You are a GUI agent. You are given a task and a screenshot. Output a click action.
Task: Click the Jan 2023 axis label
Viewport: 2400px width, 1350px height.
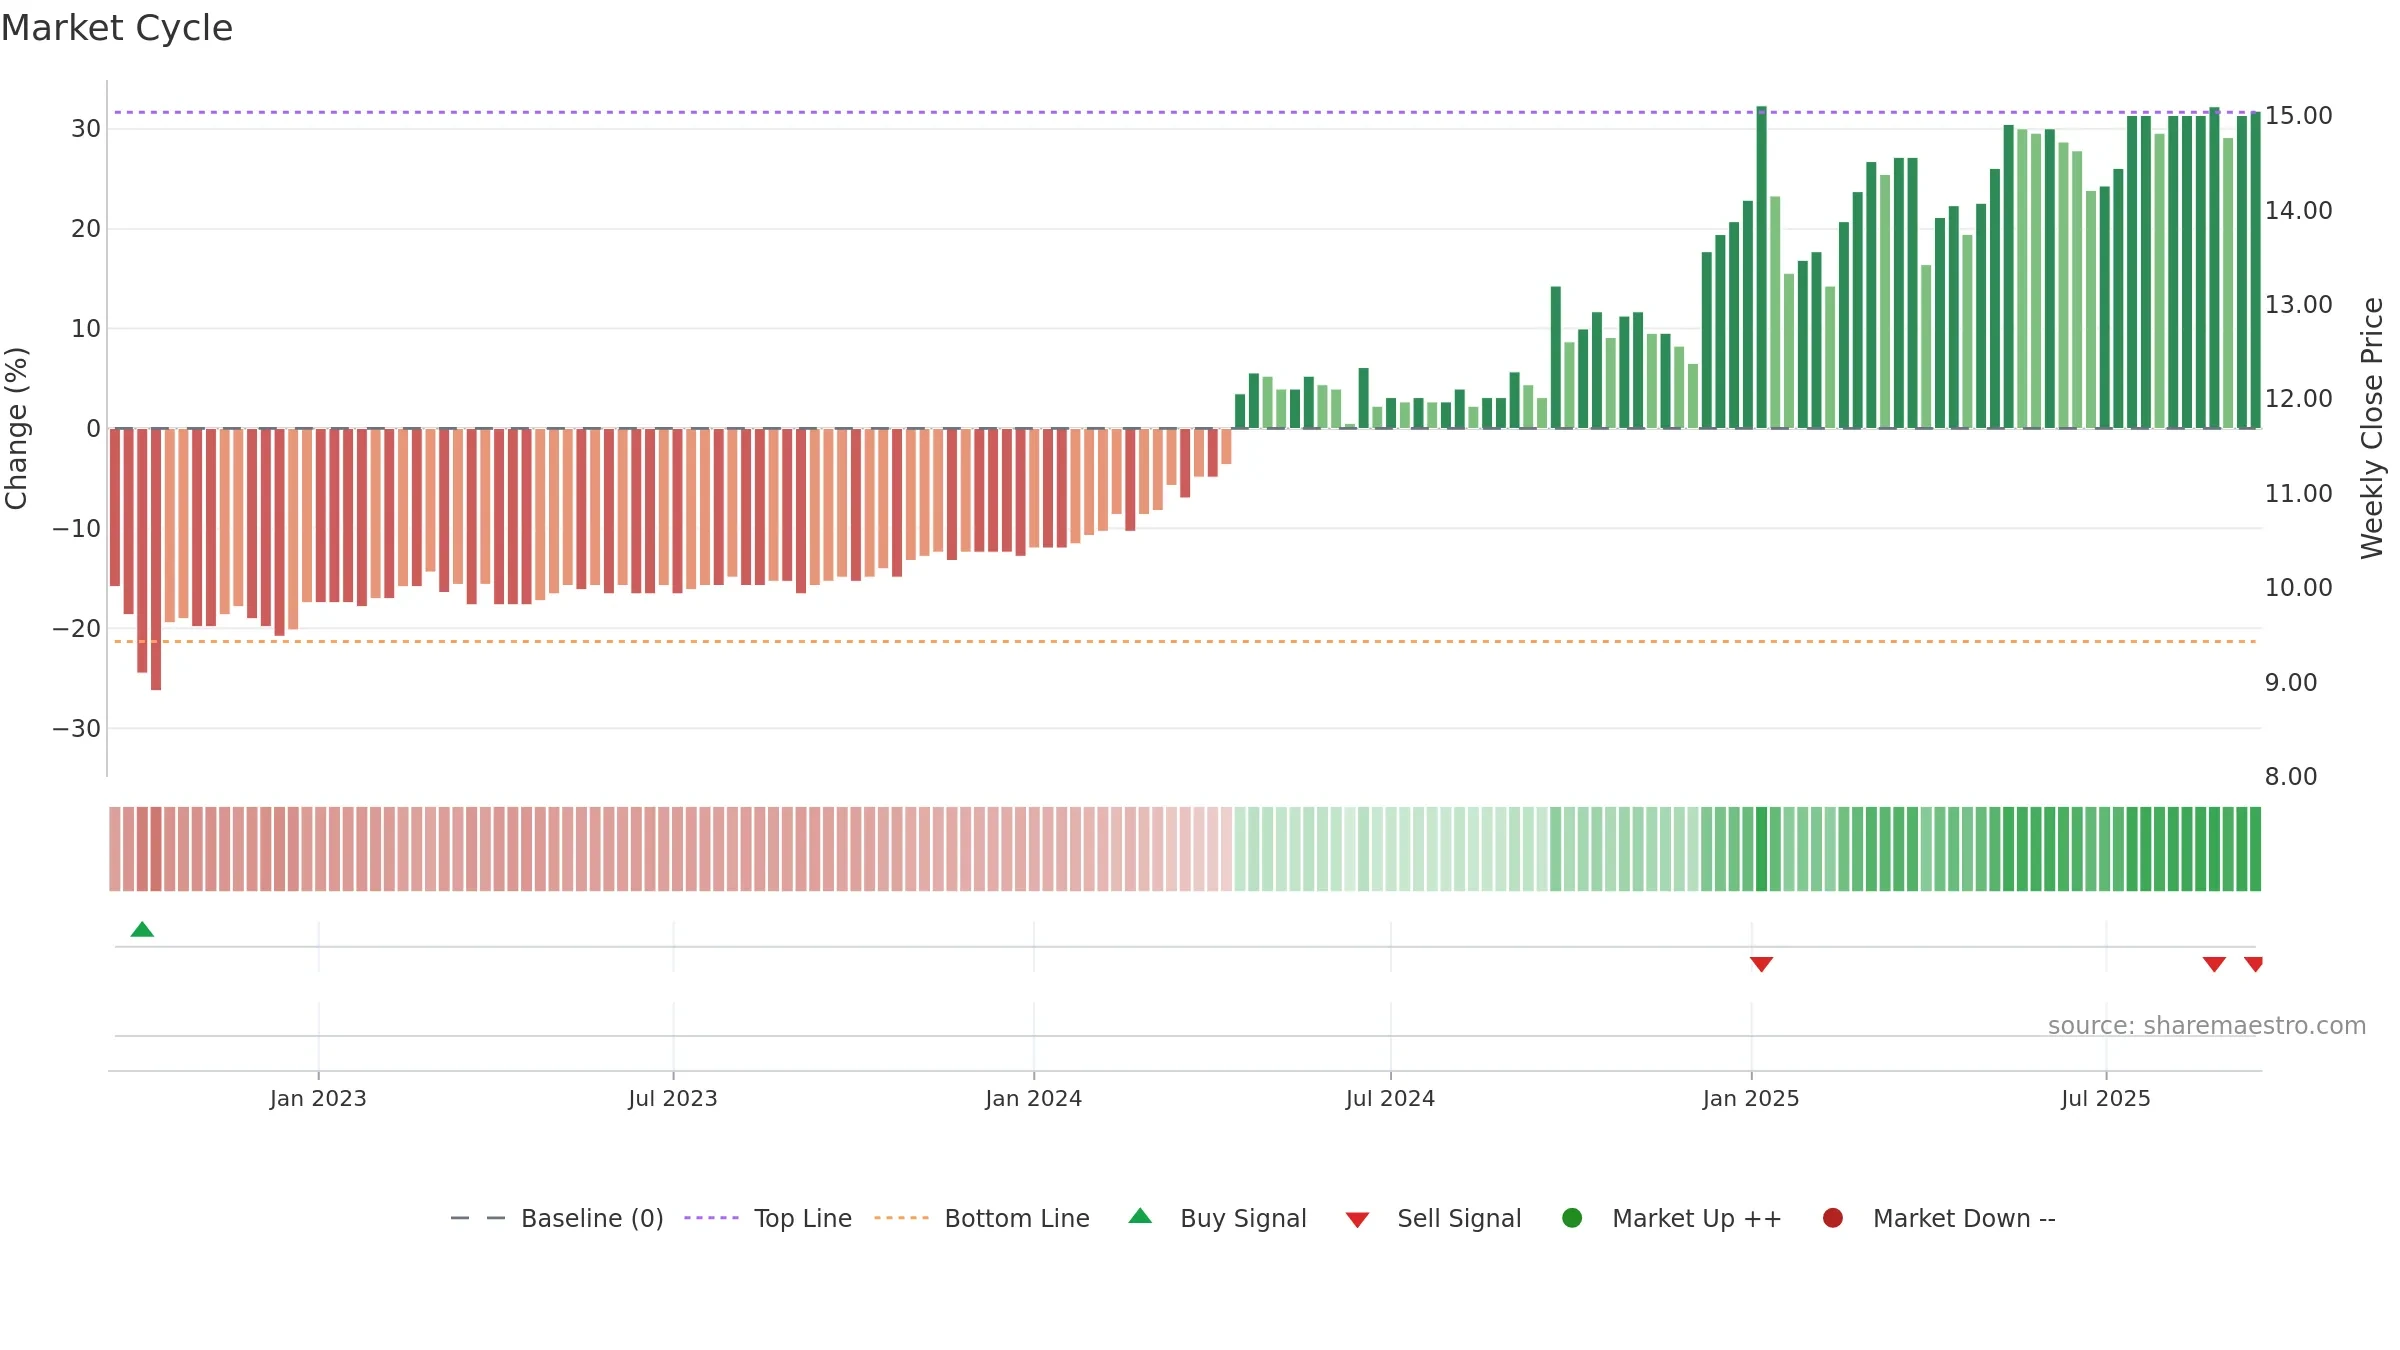[x=318, y=1098]
